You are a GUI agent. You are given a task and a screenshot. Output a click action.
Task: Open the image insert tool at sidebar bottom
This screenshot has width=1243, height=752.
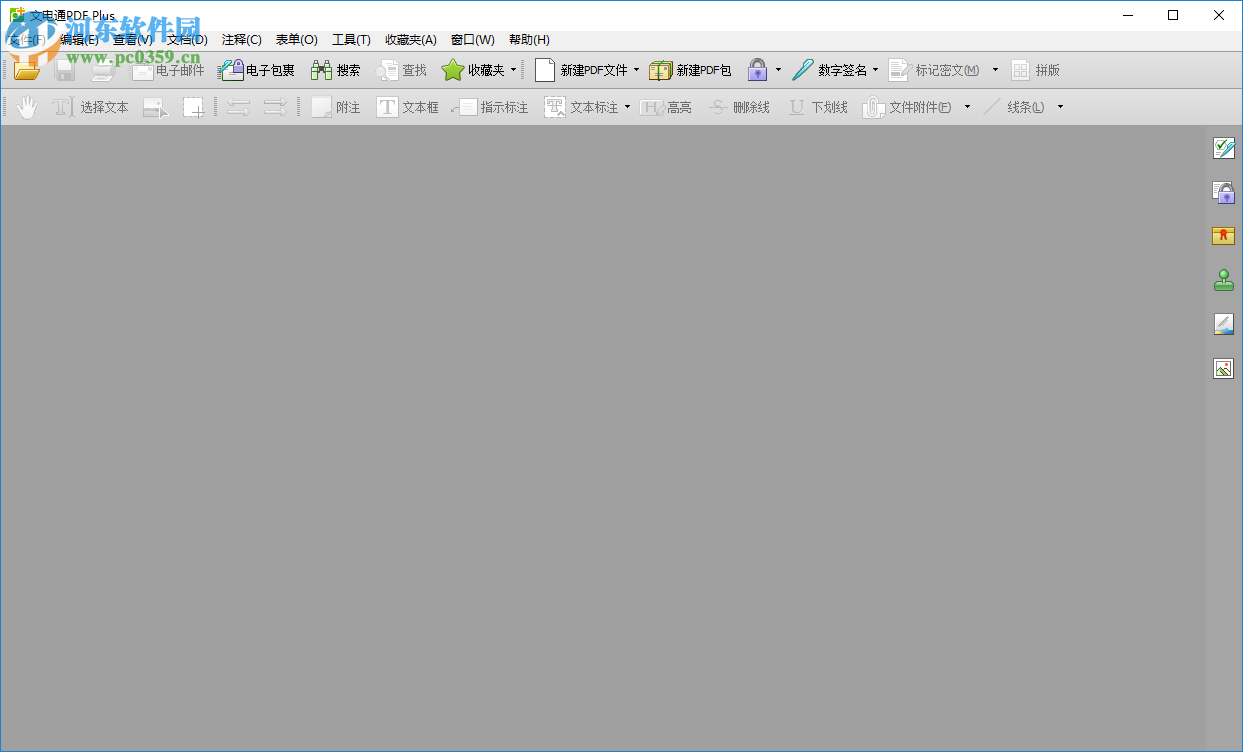tap(1223, 368)
